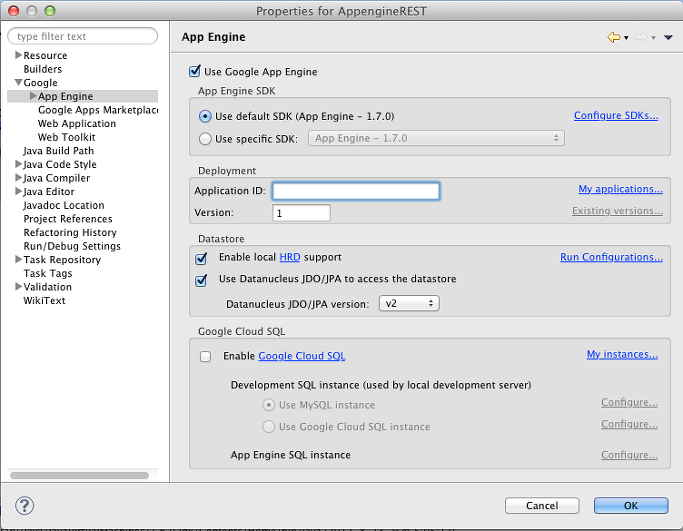The width and height of the screenshot is (683, 531).
Task: Toggle the Use Google App Engine checkbox
Action: 195,71
